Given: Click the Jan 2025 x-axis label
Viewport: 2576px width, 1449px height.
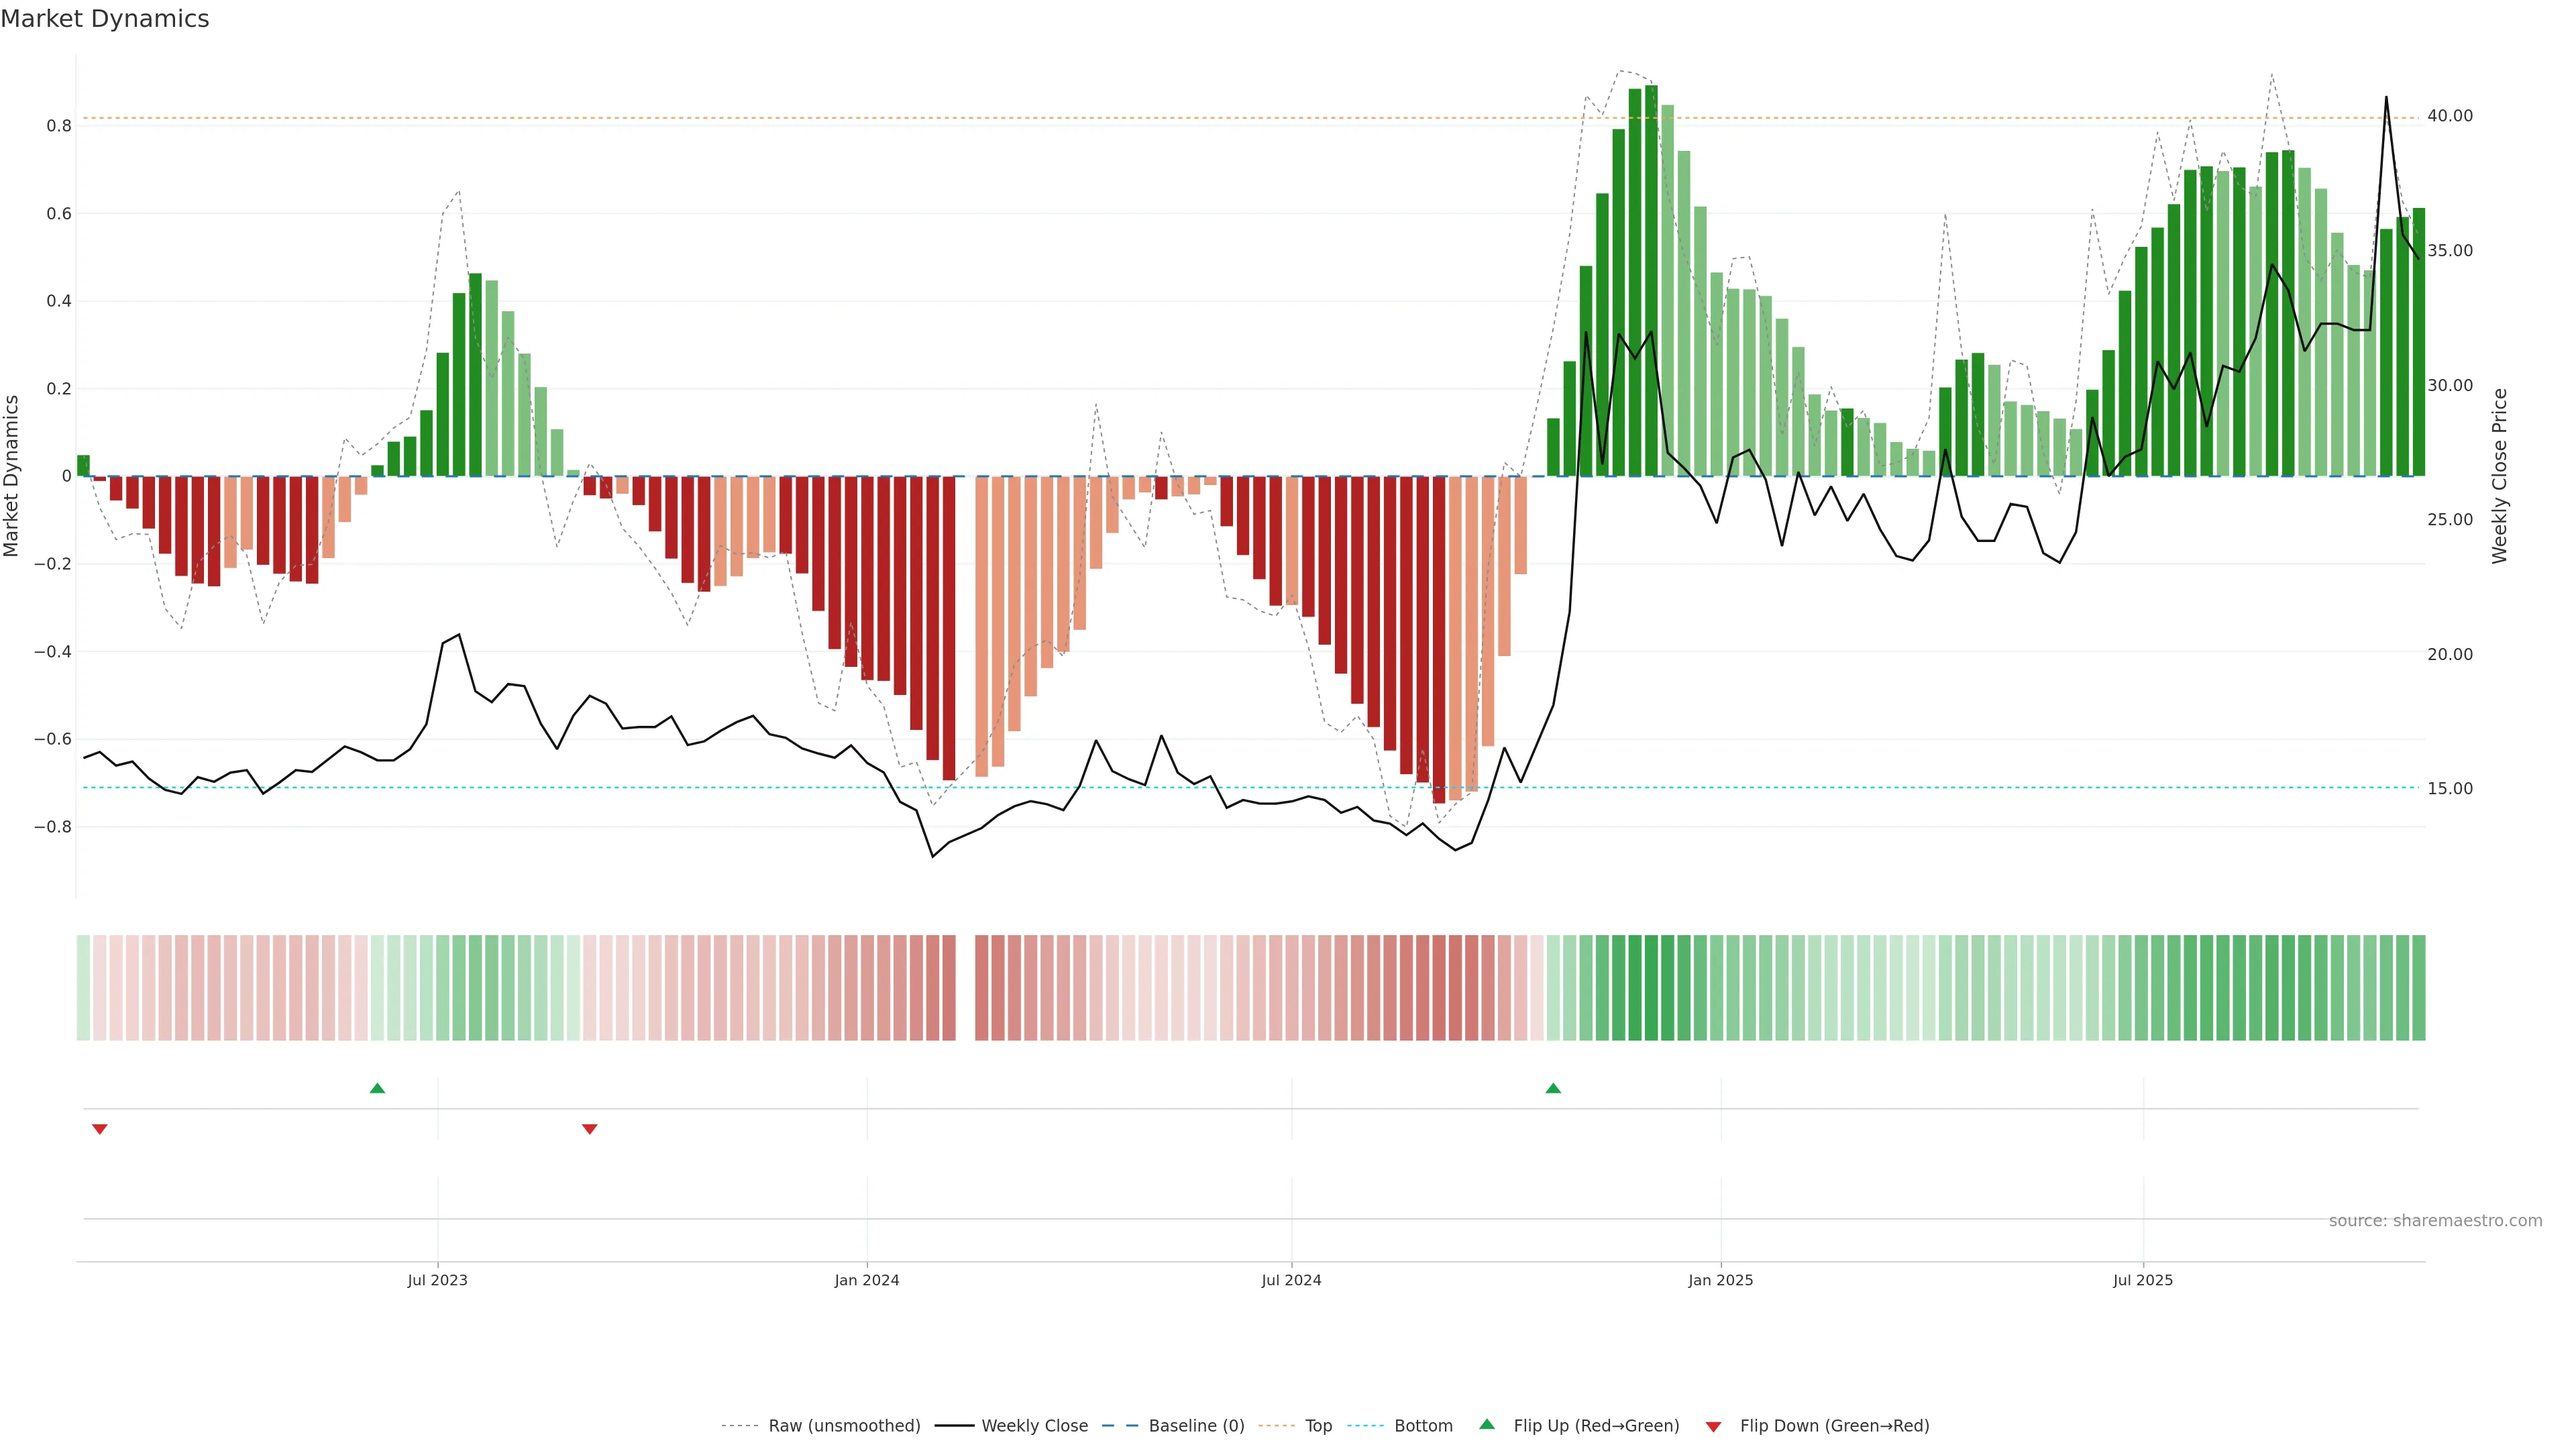Looking at the screenshot, I should 1720,1280.
